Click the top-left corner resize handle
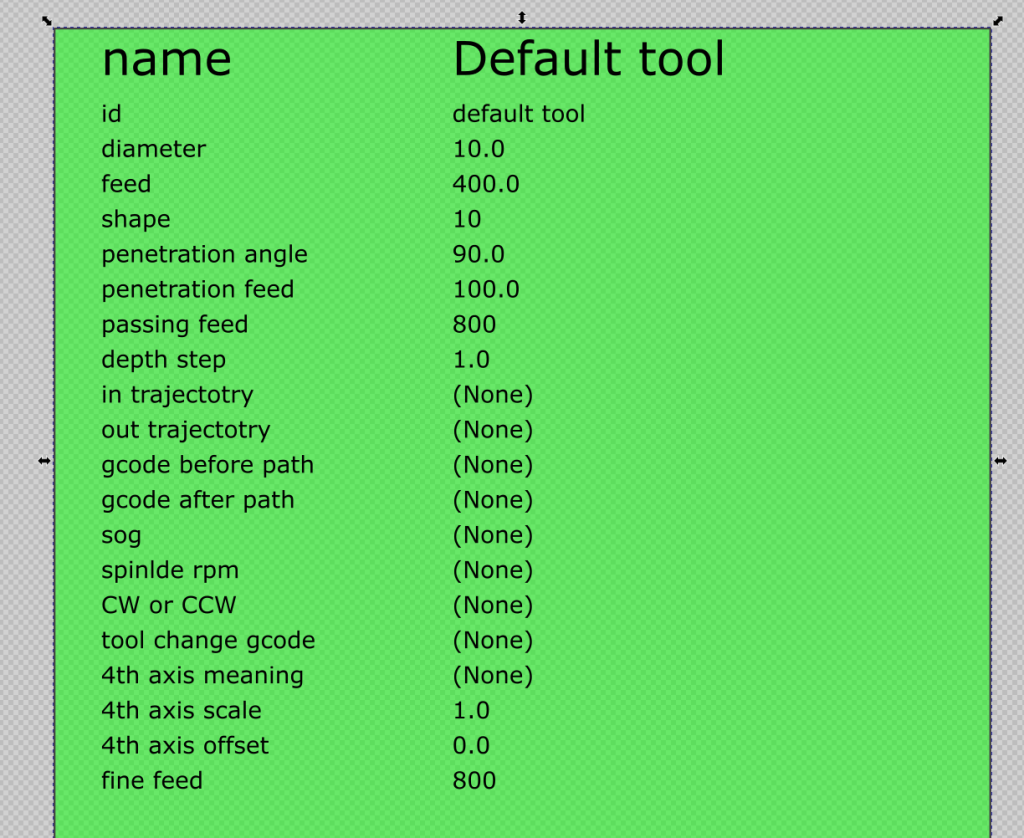Viewport: 1024px width, 838px height. pos(46,20)
